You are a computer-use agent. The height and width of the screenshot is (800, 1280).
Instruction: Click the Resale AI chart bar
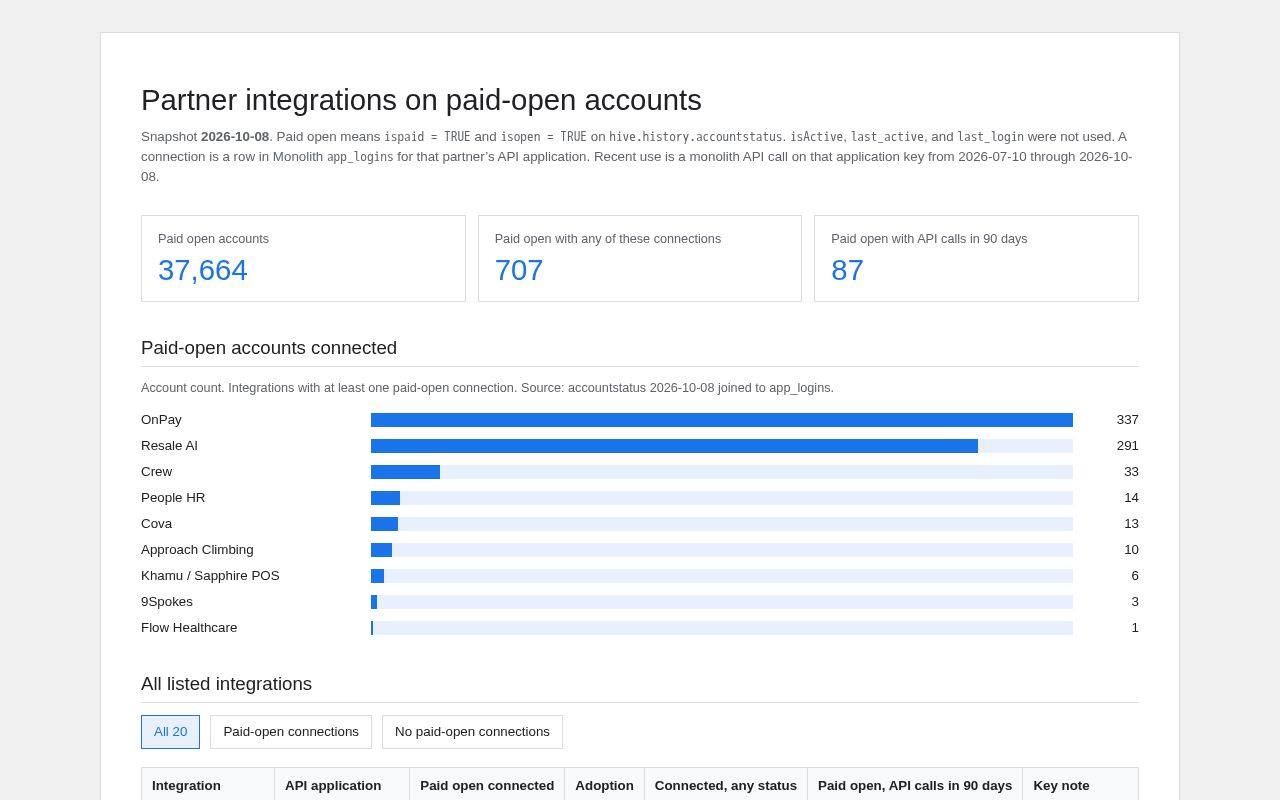tap(674, 446)
